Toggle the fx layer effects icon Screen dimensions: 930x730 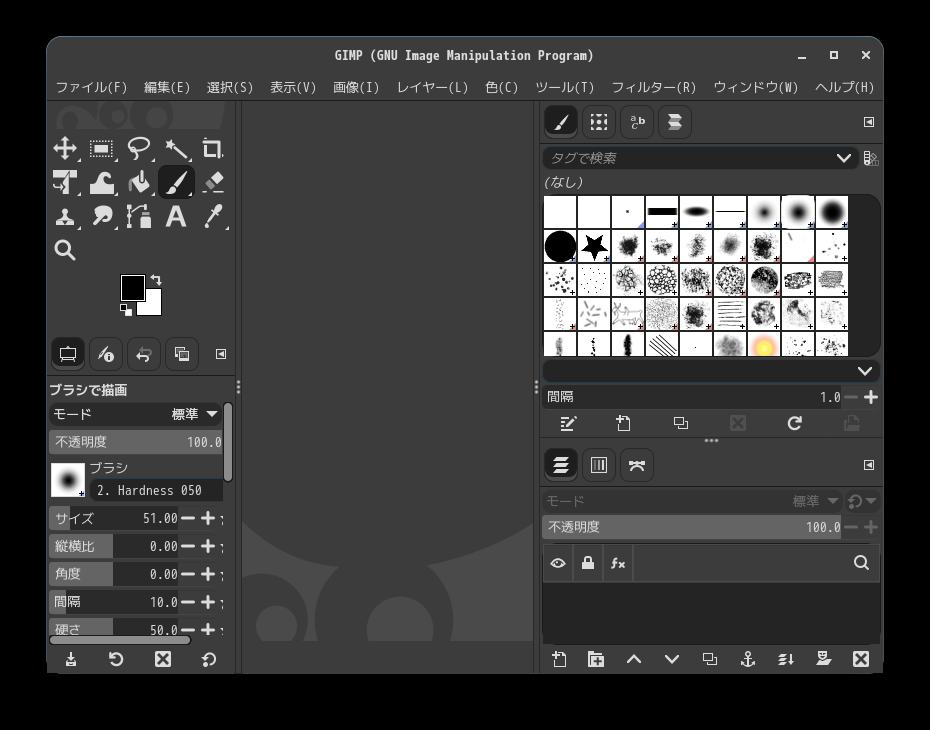[x=618, y=563]
